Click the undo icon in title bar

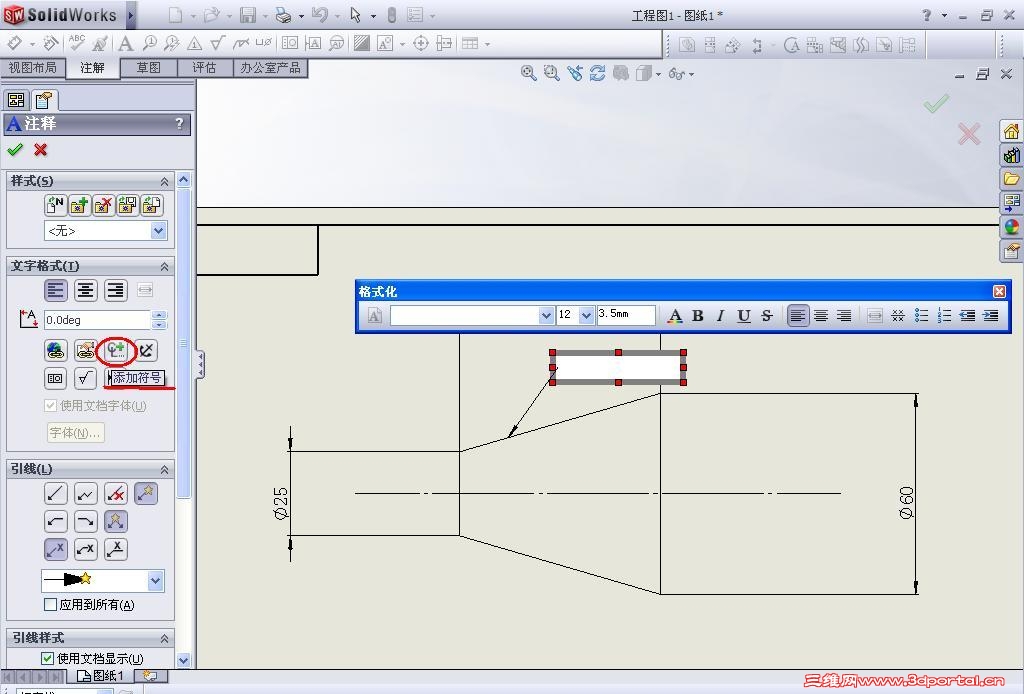319,15
